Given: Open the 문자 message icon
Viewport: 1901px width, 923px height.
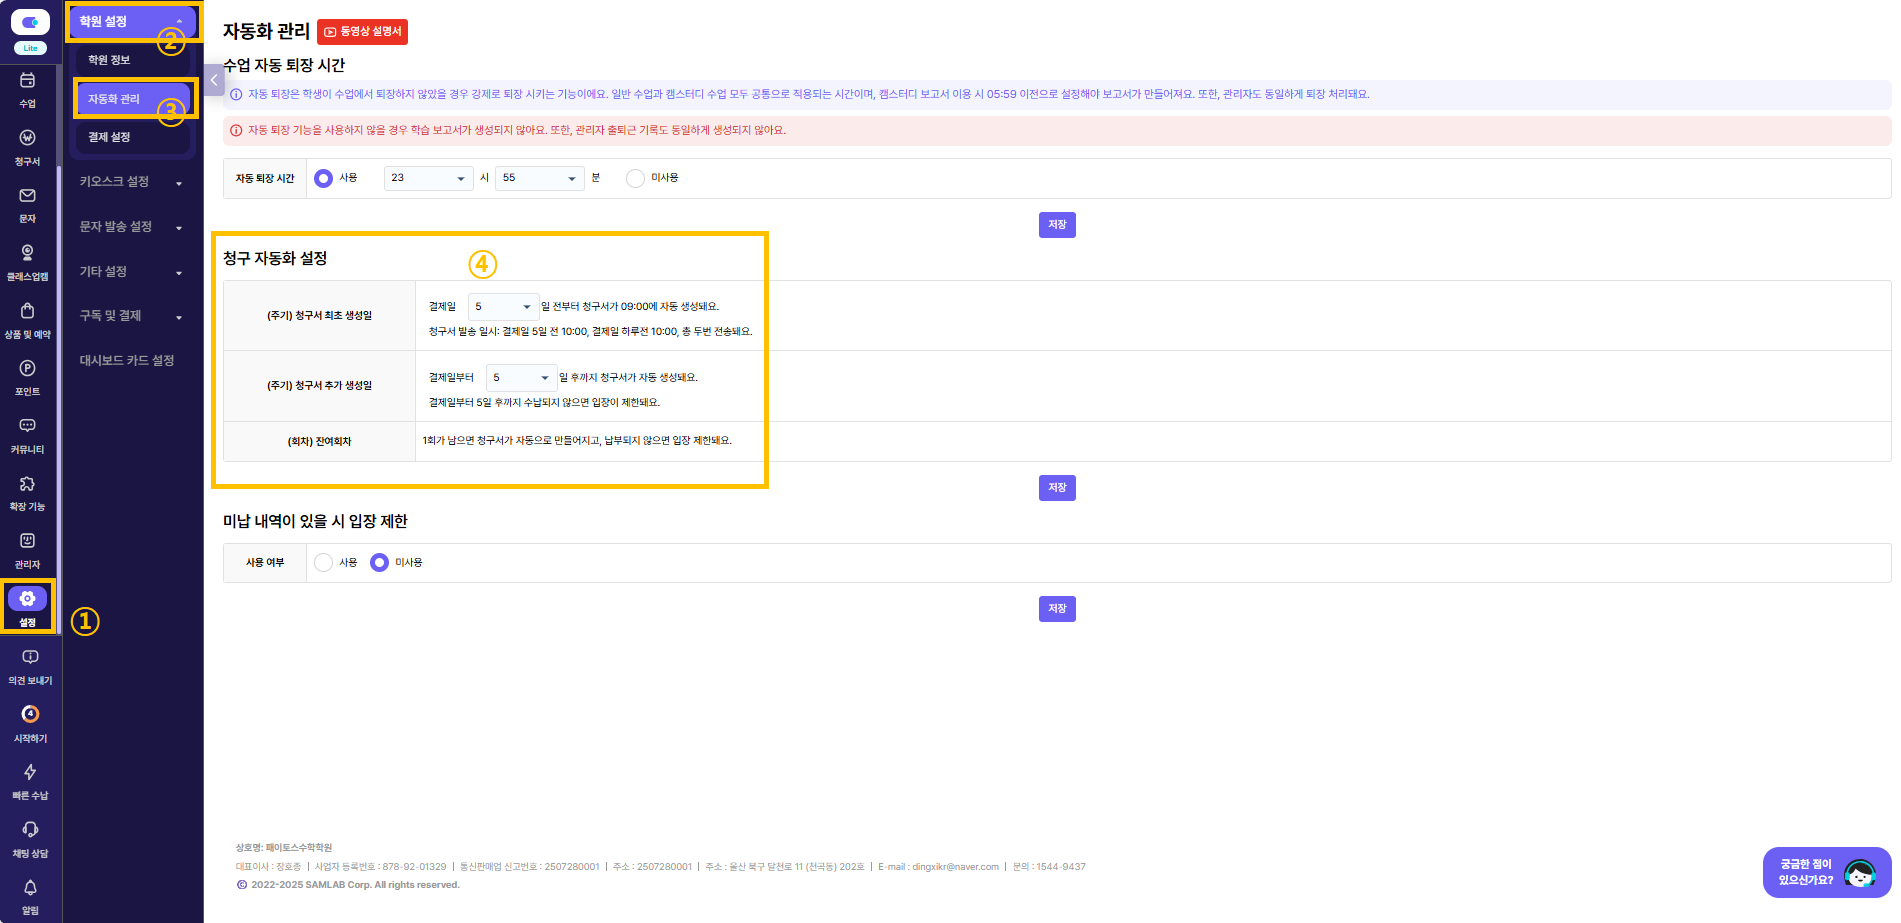Looking at the screenshot, I should (x=27, y=196).
